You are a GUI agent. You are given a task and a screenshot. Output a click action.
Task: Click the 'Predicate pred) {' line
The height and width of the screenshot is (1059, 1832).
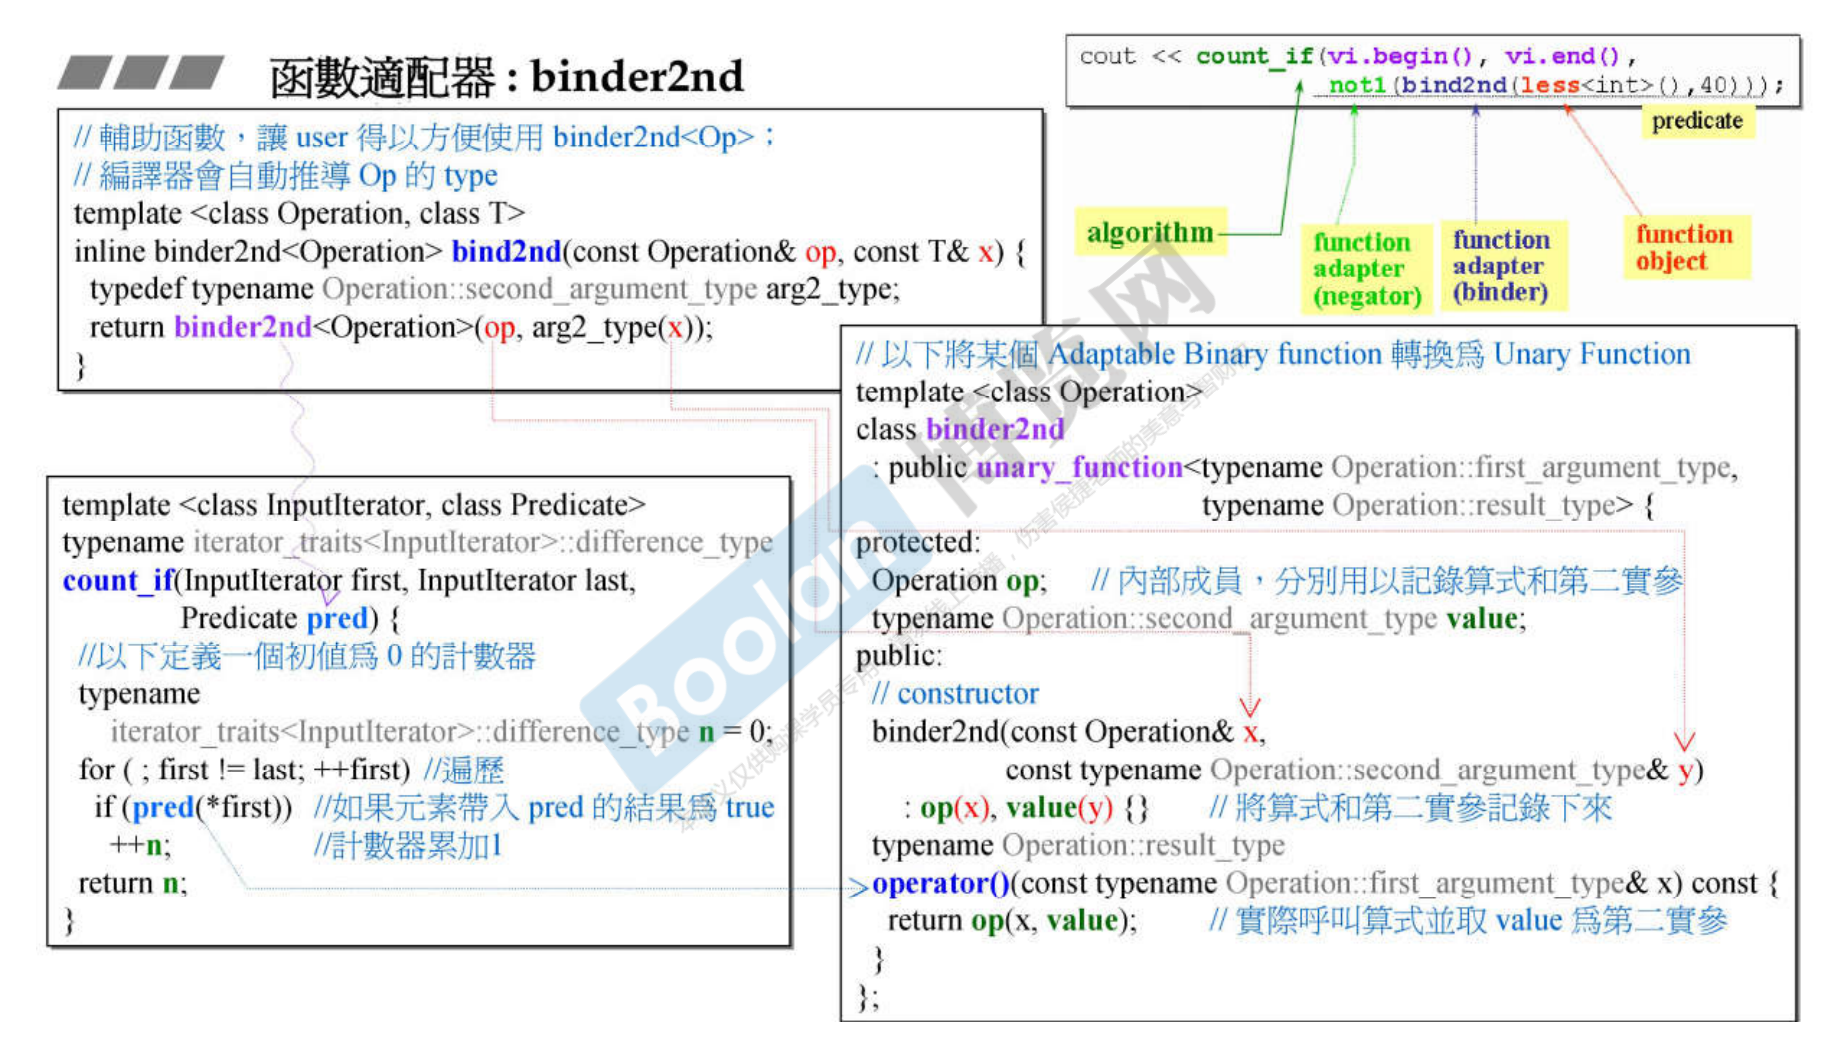[x=290, y=618]
